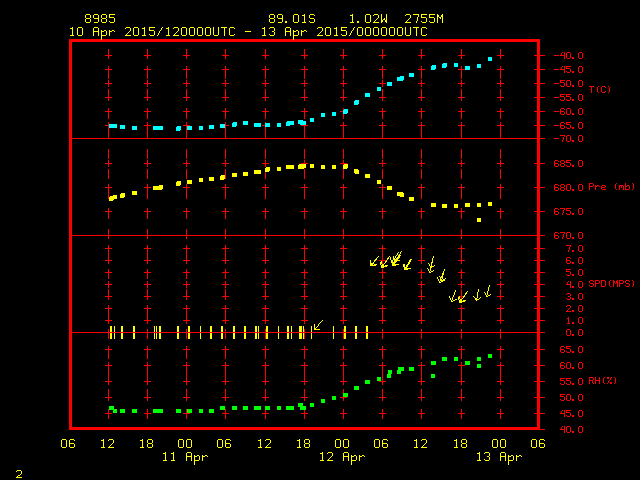Click the -50.0 temperature axis value
Screen dimensions: 640x480
coord(568,84)
